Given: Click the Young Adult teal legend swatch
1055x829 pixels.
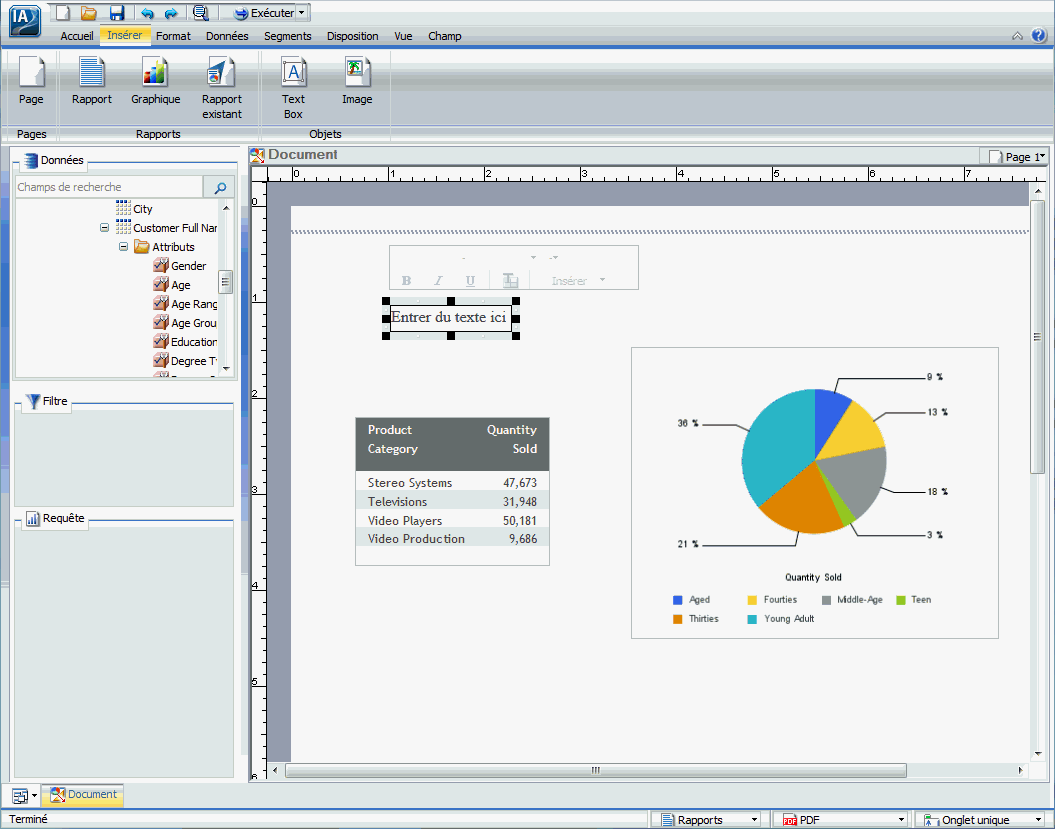Looking at the screenshot, I should (752, 619).
